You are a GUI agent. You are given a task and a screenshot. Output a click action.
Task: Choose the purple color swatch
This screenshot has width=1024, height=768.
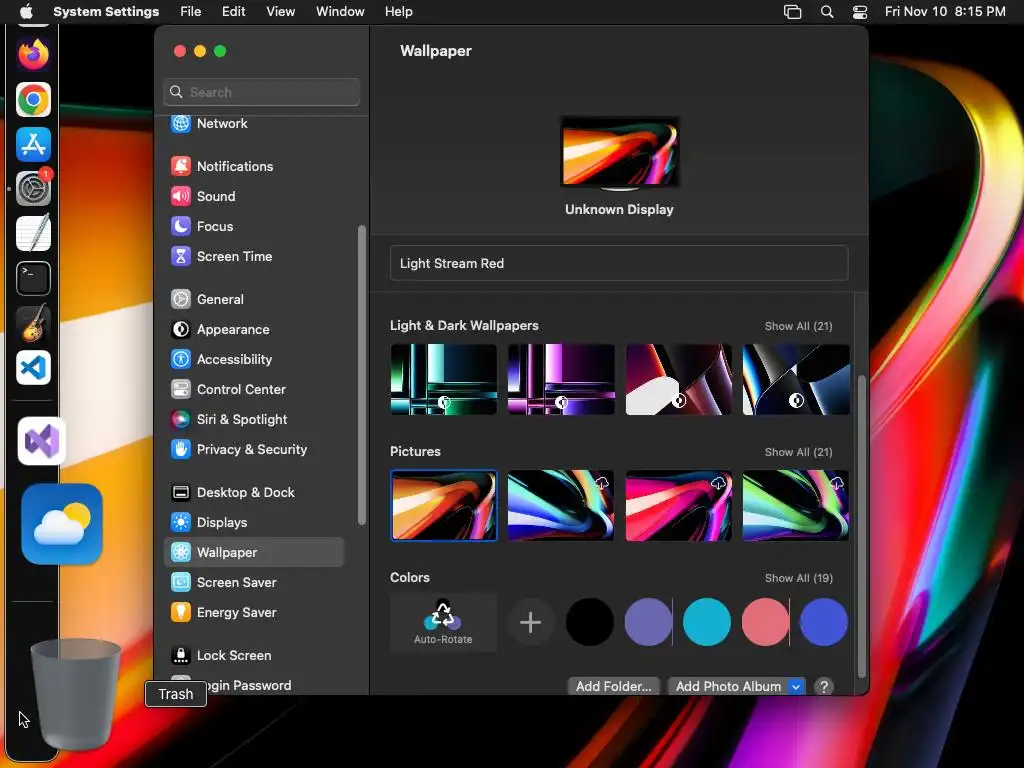coord(648,622)
